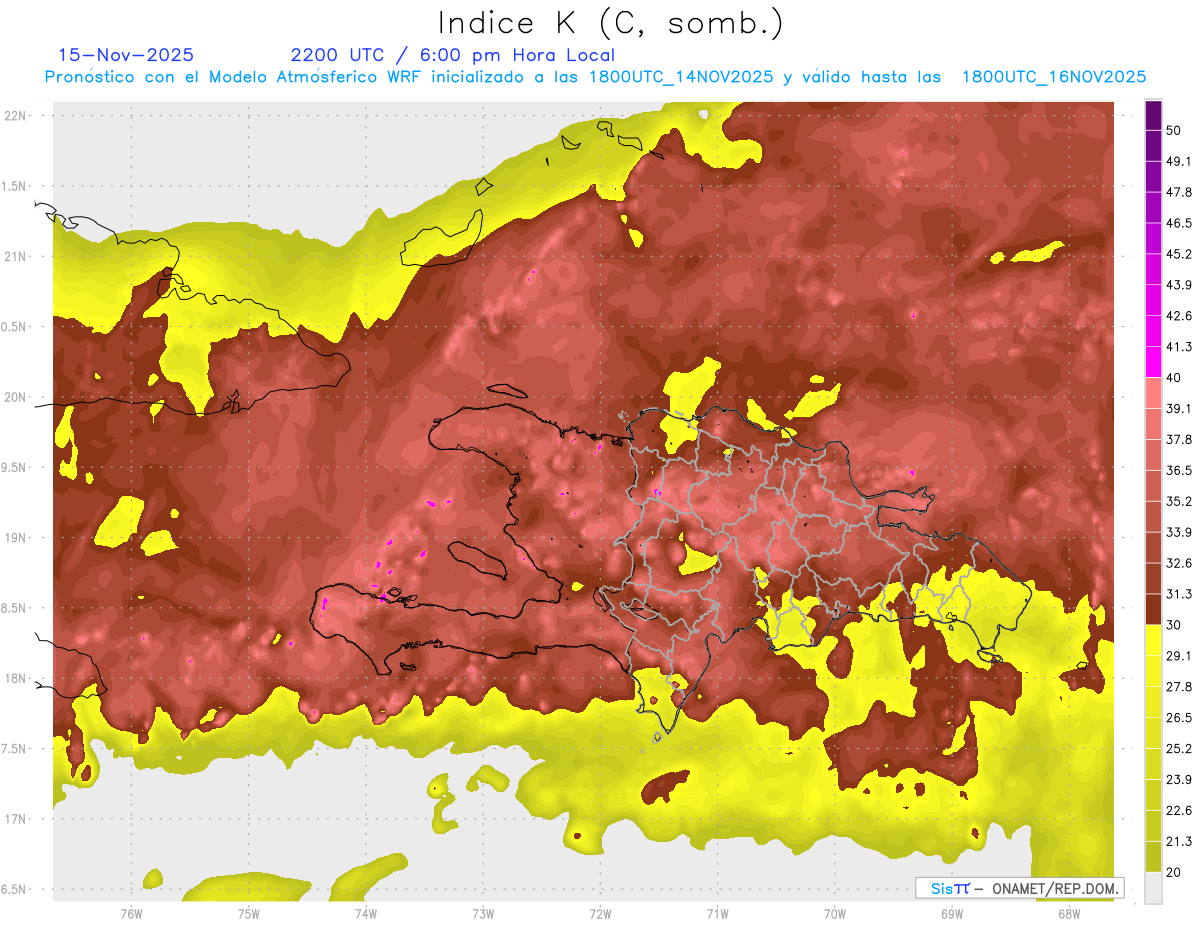Click the valid-until time '1800UTC_16NOV2025'
The width and height of the screenshot is (1200, 927).
1053,77
